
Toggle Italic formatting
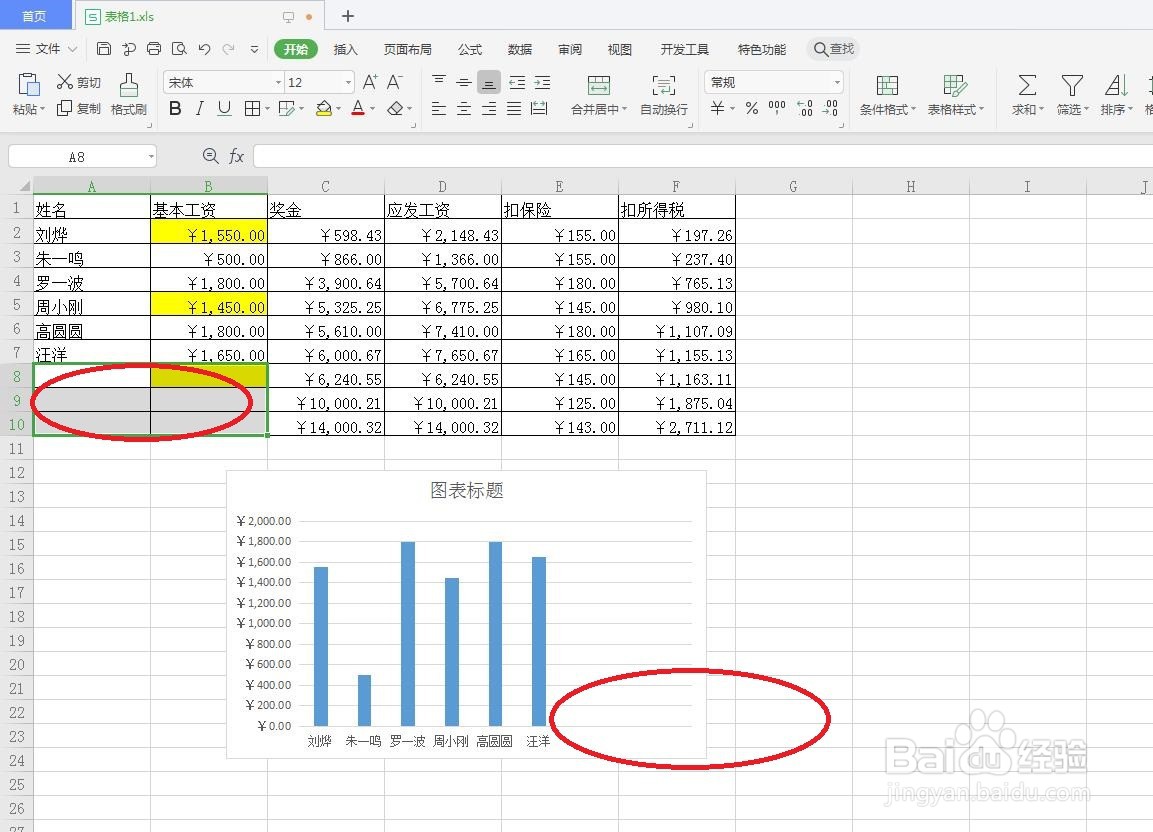pyautogui.click(x=199, y=109)
